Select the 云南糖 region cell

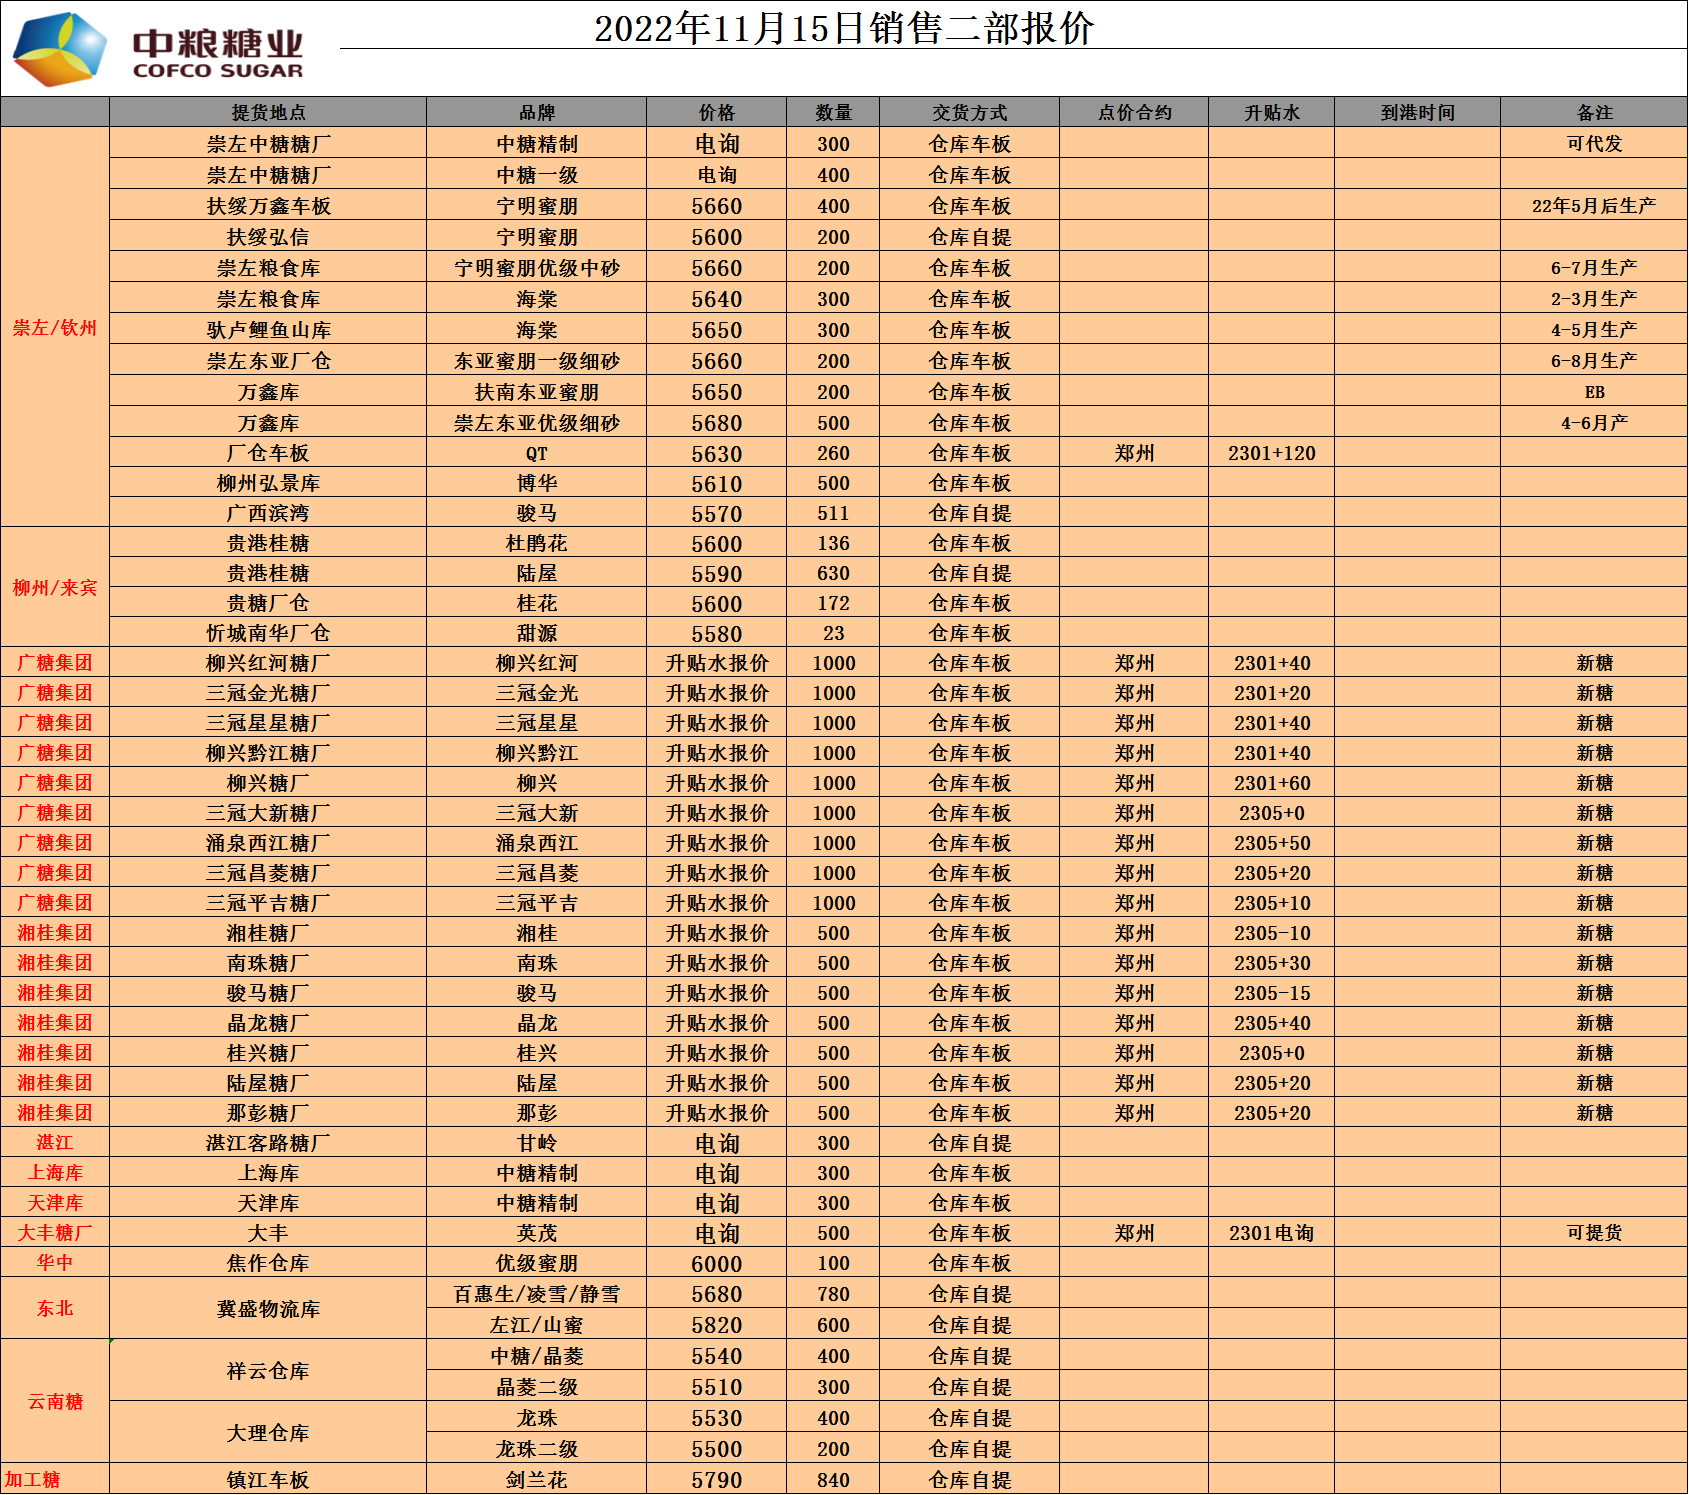coord(55,1402)
